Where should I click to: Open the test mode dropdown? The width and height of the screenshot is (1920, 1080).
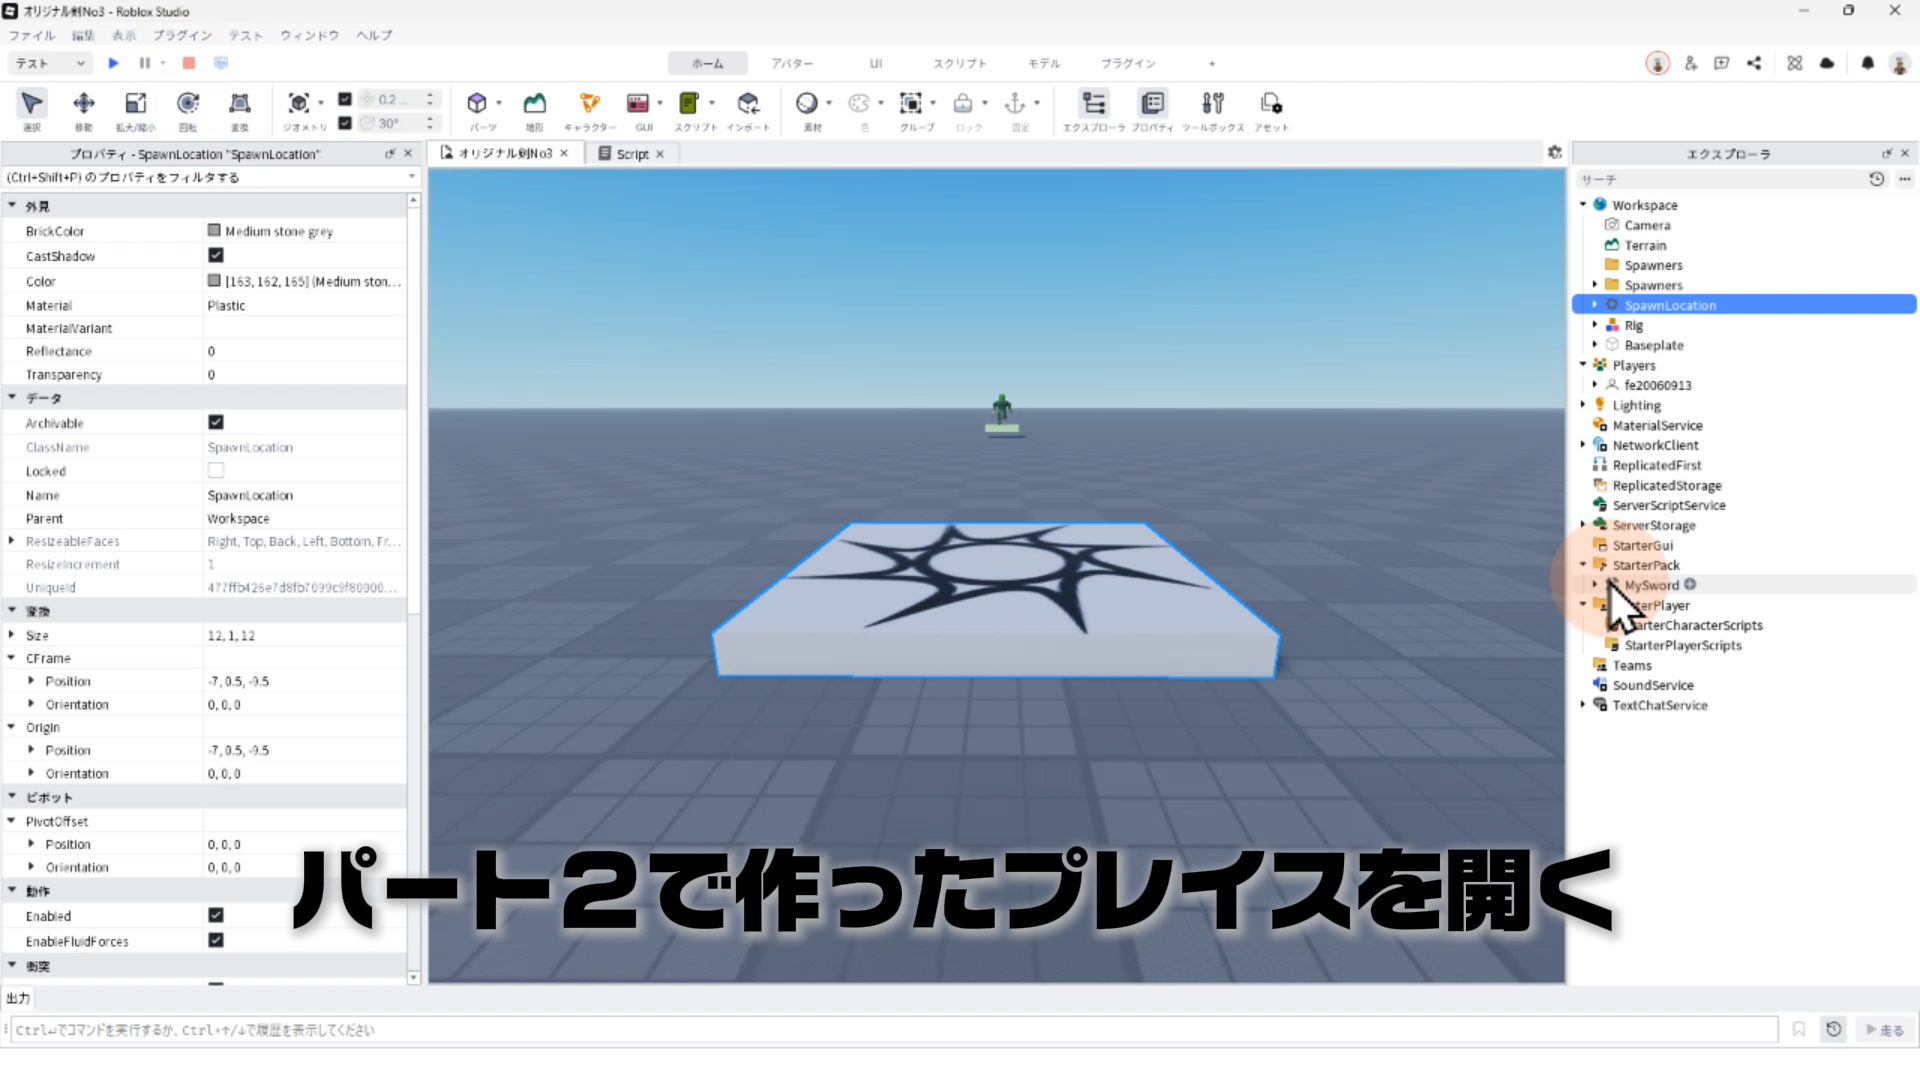[51, 63]
